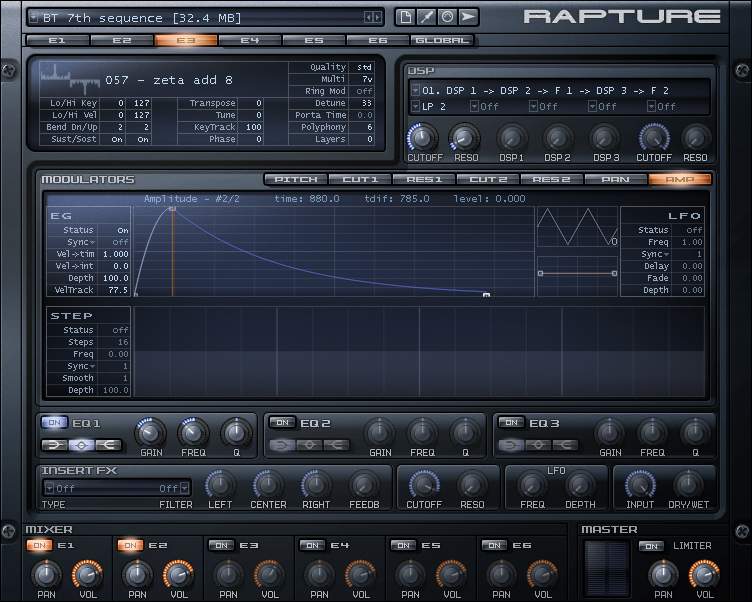Select the RES 1 modulator tab
Viewport: 752px width, 602px height.
coord(424,179)
